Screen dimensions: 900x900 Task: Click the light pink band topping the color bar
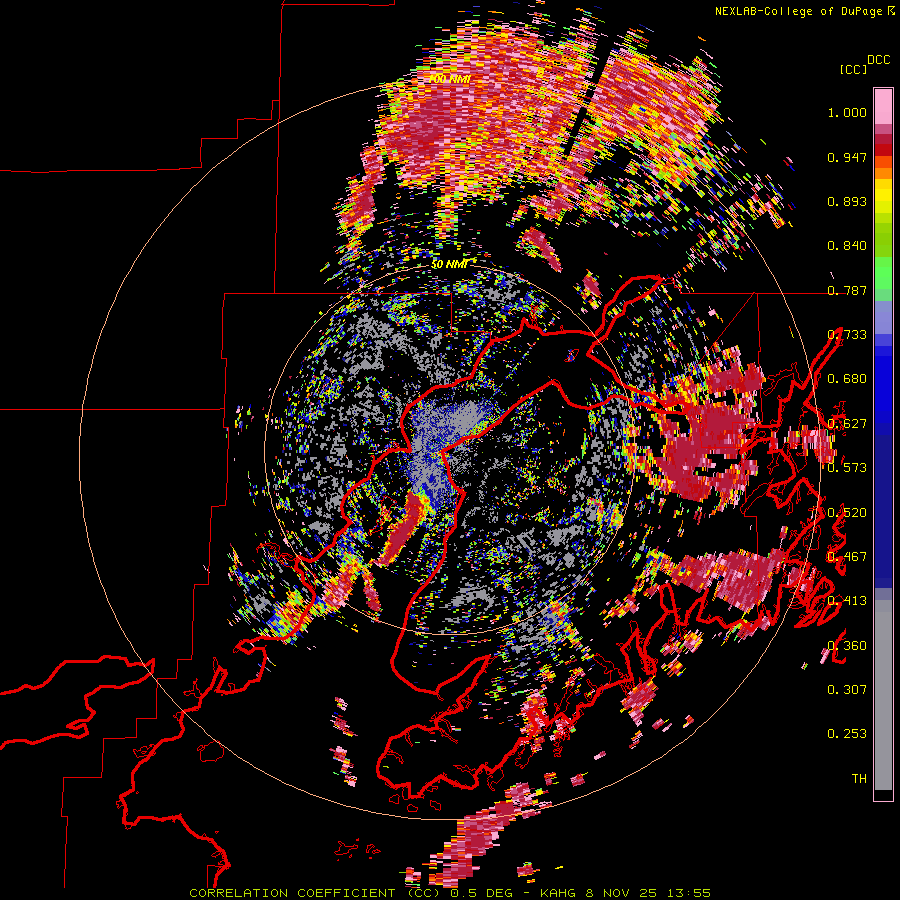tap(883, 106)
